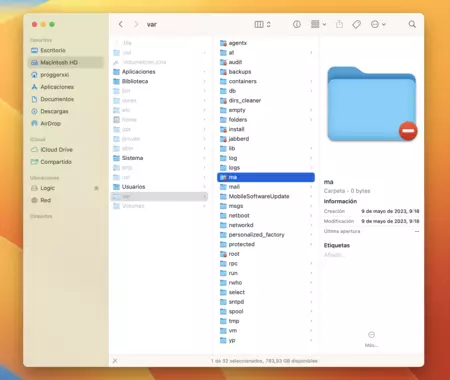The height and width of the screenshot is (380, 450).
Task: Open the Group By grid dropdown
Action: point(318,24)
